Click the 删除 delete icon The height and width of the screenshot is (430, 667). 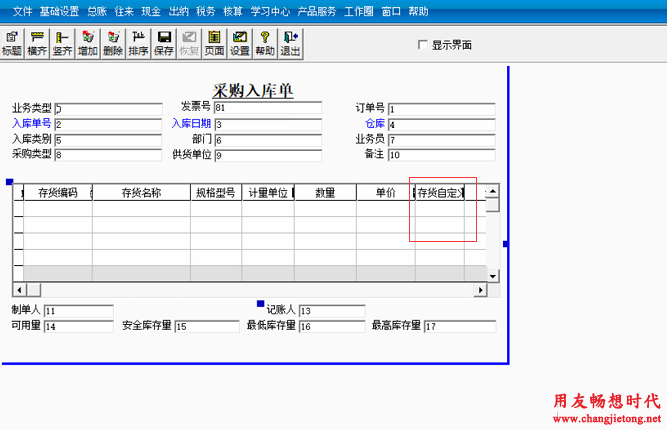click(113, 44)
